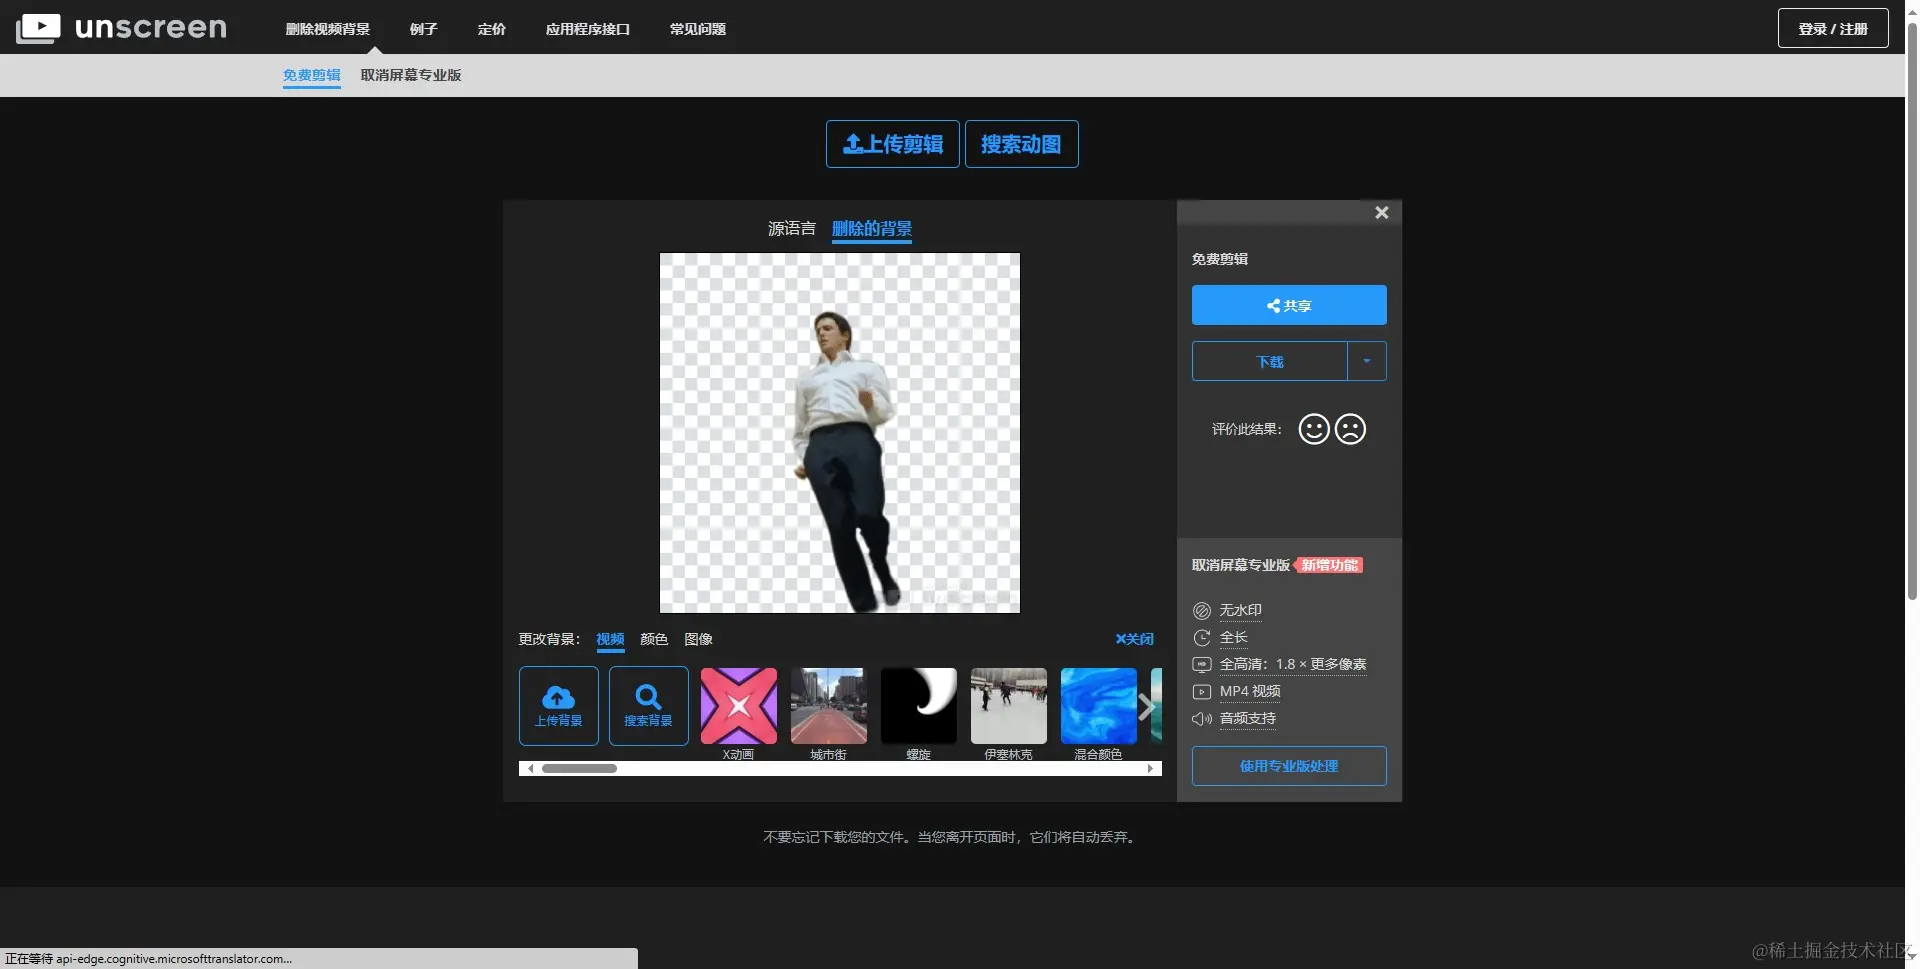Click the blue 共享 share button
The height and width of the screenshot is (969, 1920).
pyautogui.click(x=1288, y=305)
